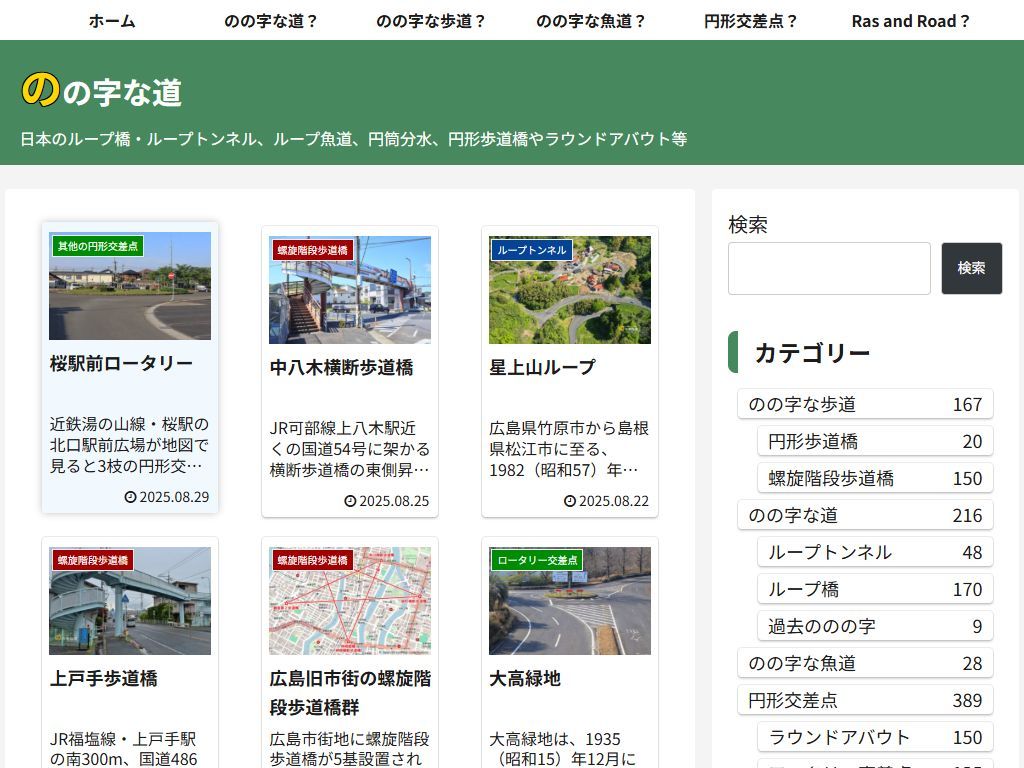Open the 広島旧市街の螺旋階段歩道橋群 map thumbnail
The width and height of the screenshot is (1024, 768).
tap(350, 601)
